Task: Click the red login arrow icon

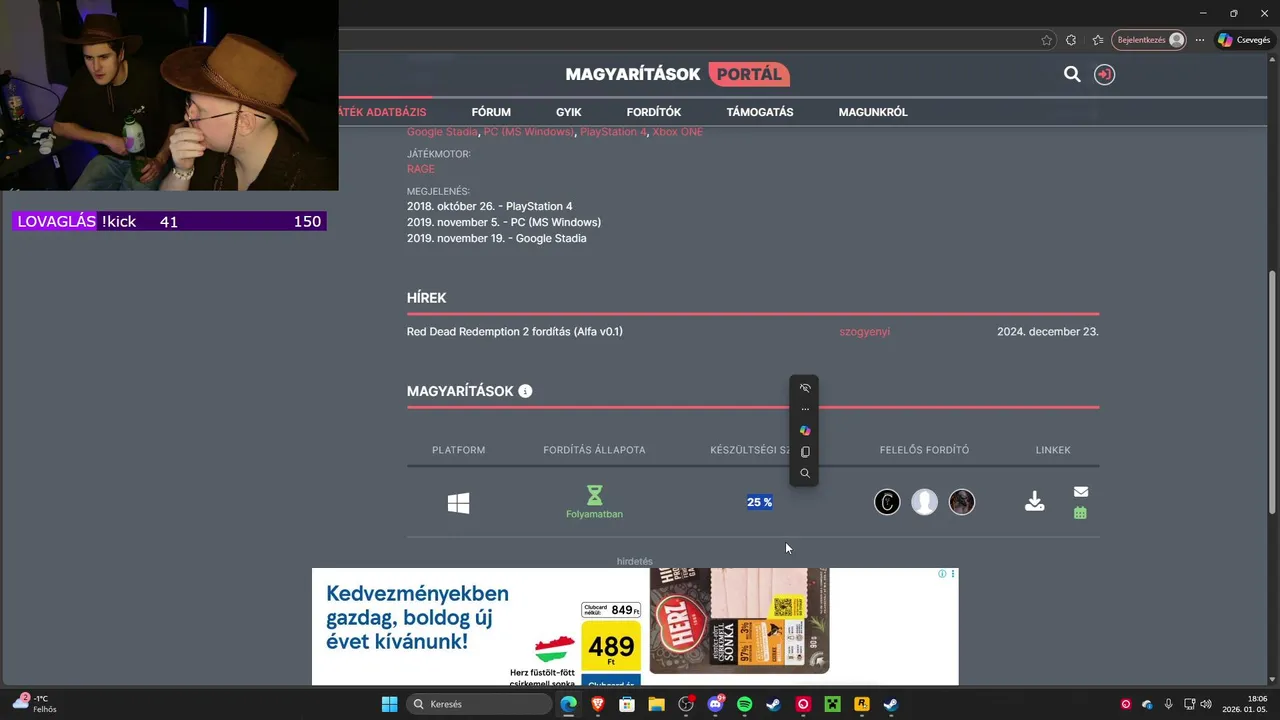Action: coord(1104,74)
